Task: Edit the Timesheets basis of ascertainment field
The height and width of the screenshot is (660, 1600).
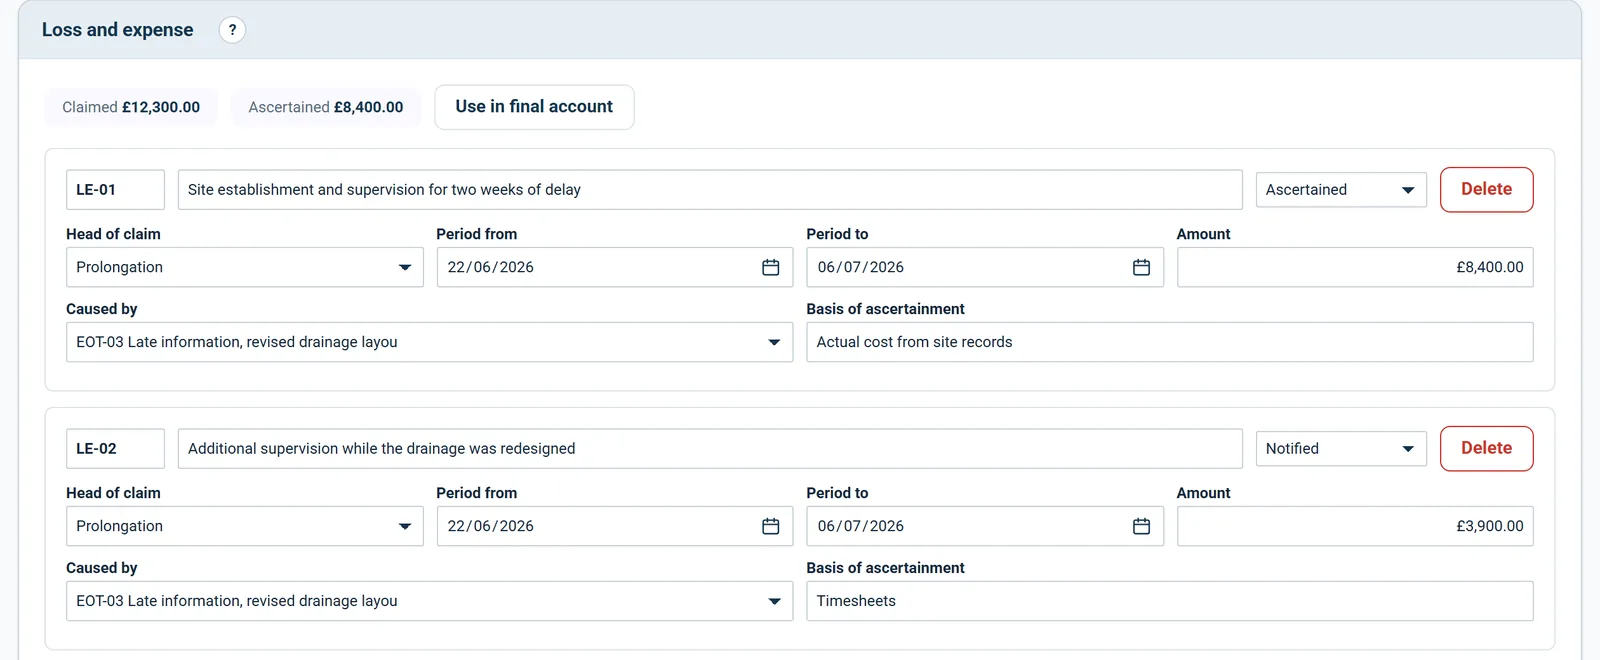Action: (1170, 601)
